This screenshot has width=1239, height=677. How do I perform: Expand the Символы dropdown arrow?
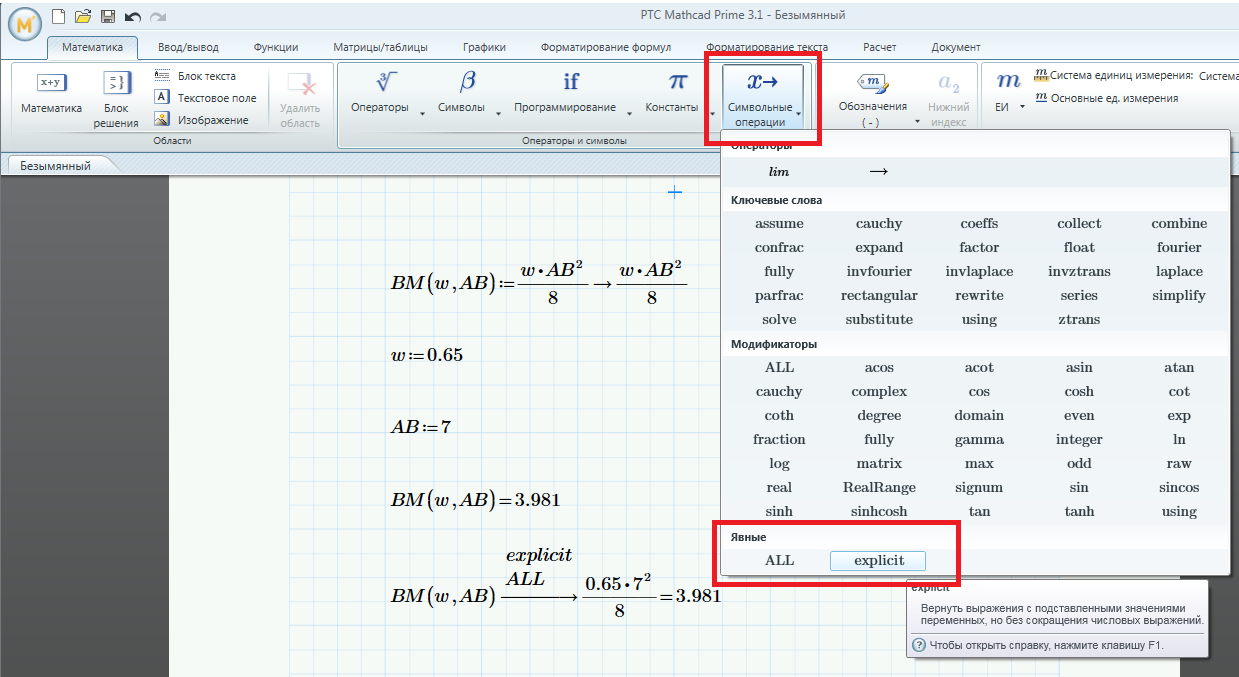tap(498, 113)
